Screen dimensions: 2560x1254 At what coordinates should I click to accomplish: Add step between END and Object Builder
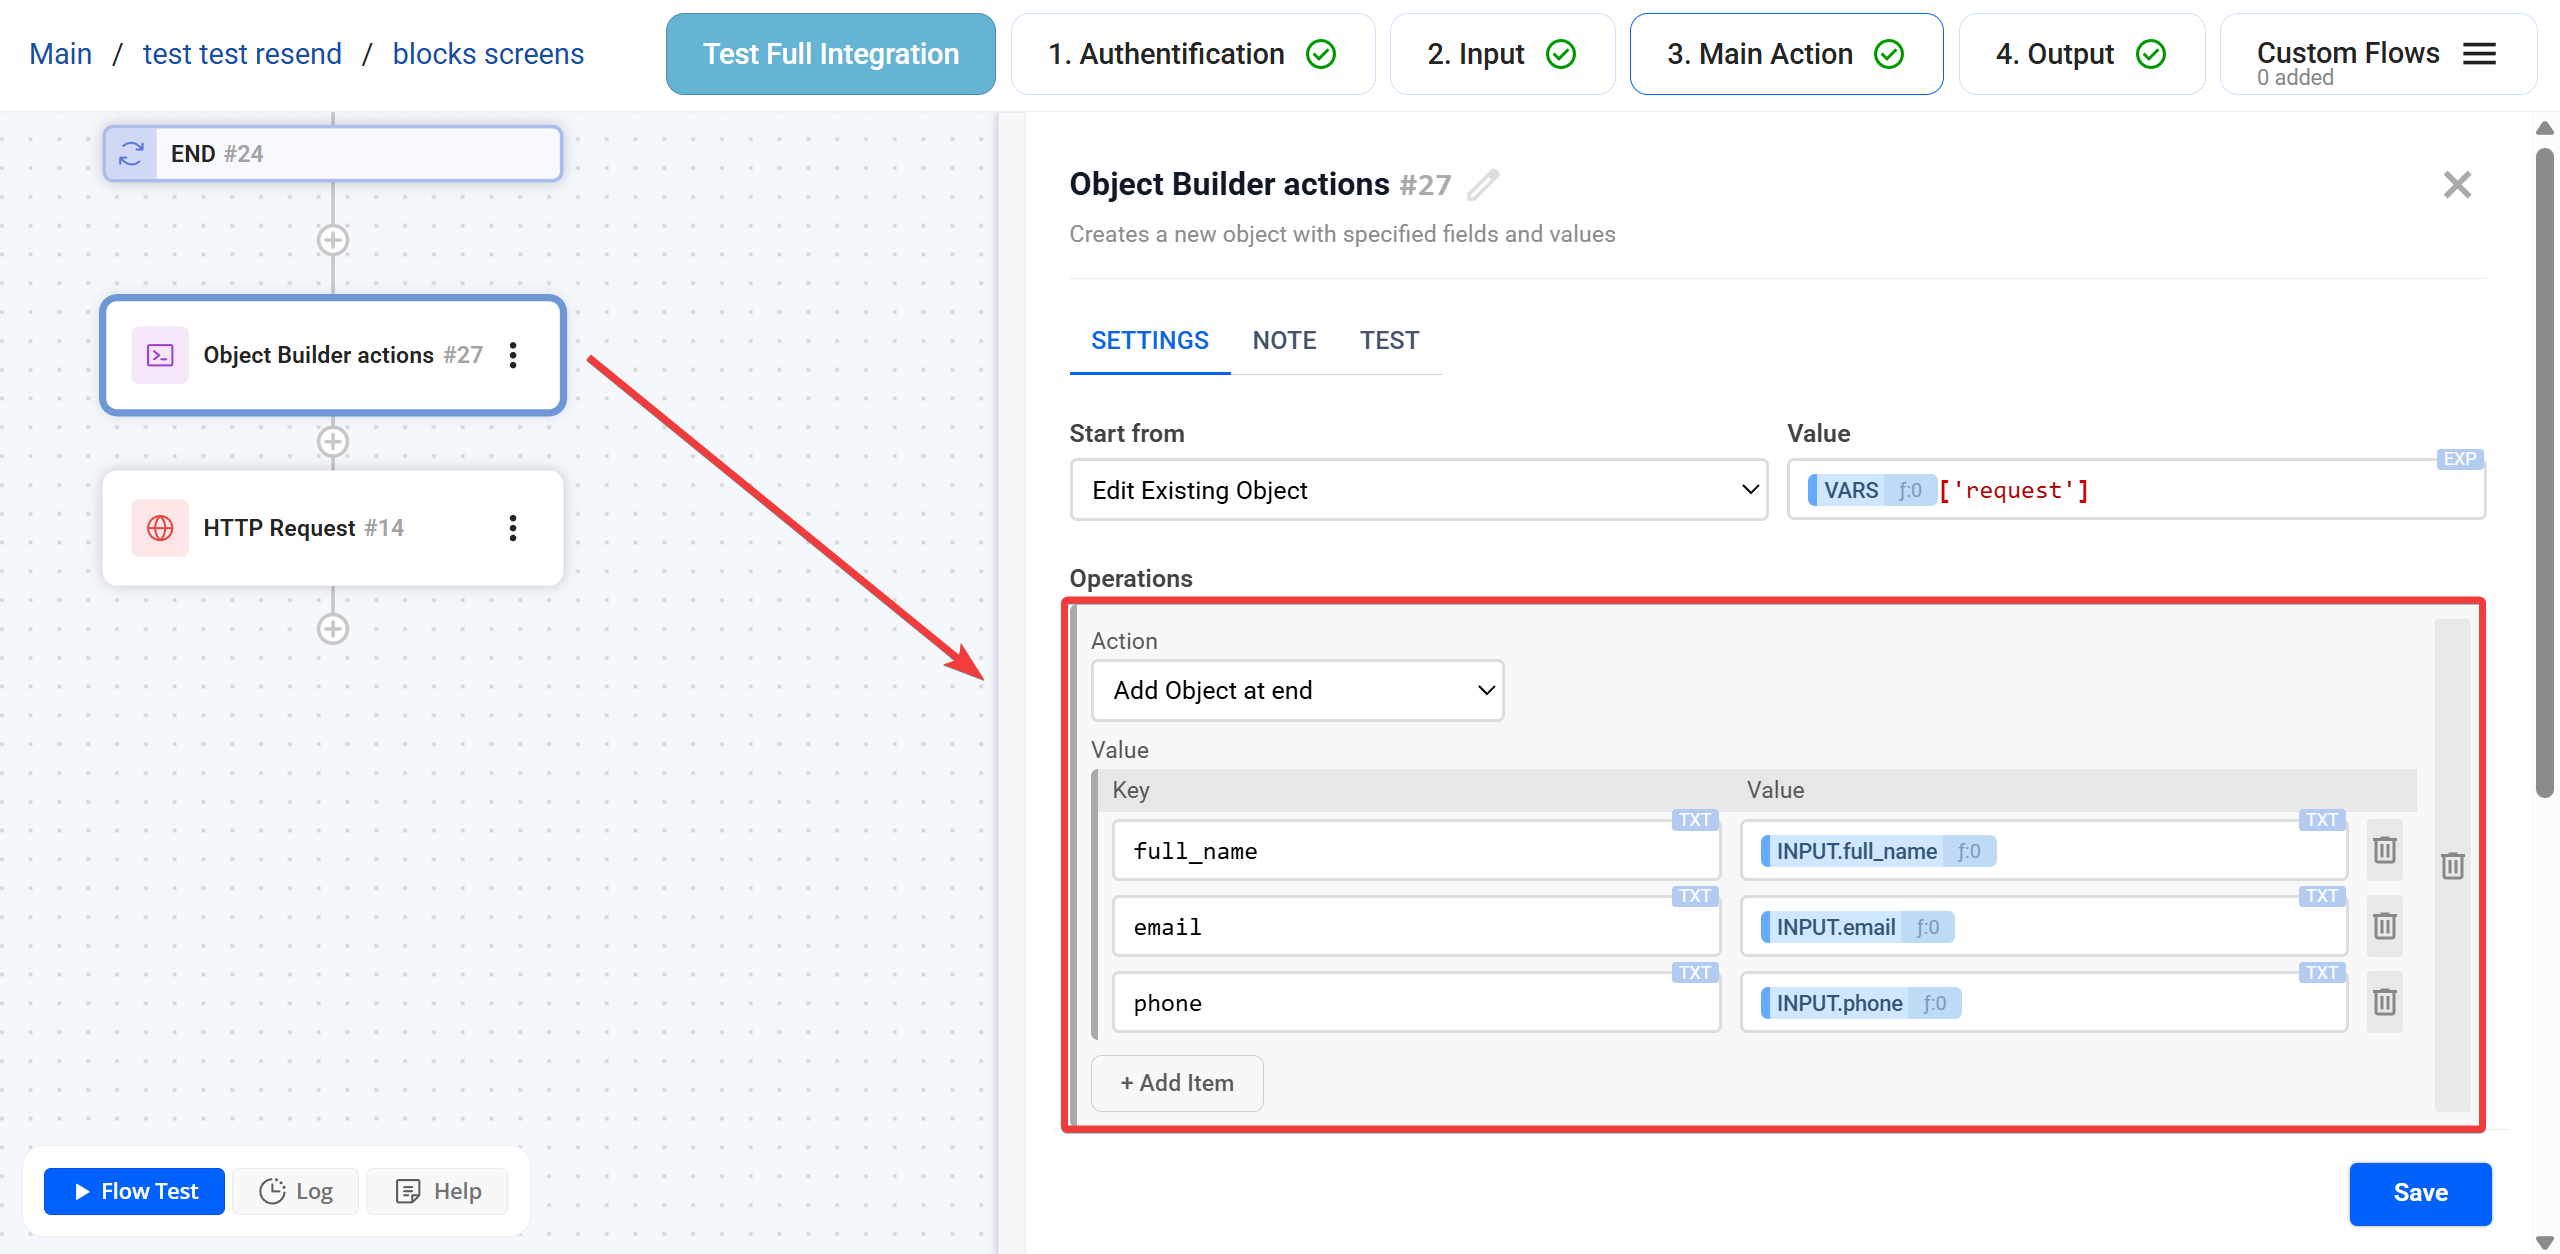(333, 240)
